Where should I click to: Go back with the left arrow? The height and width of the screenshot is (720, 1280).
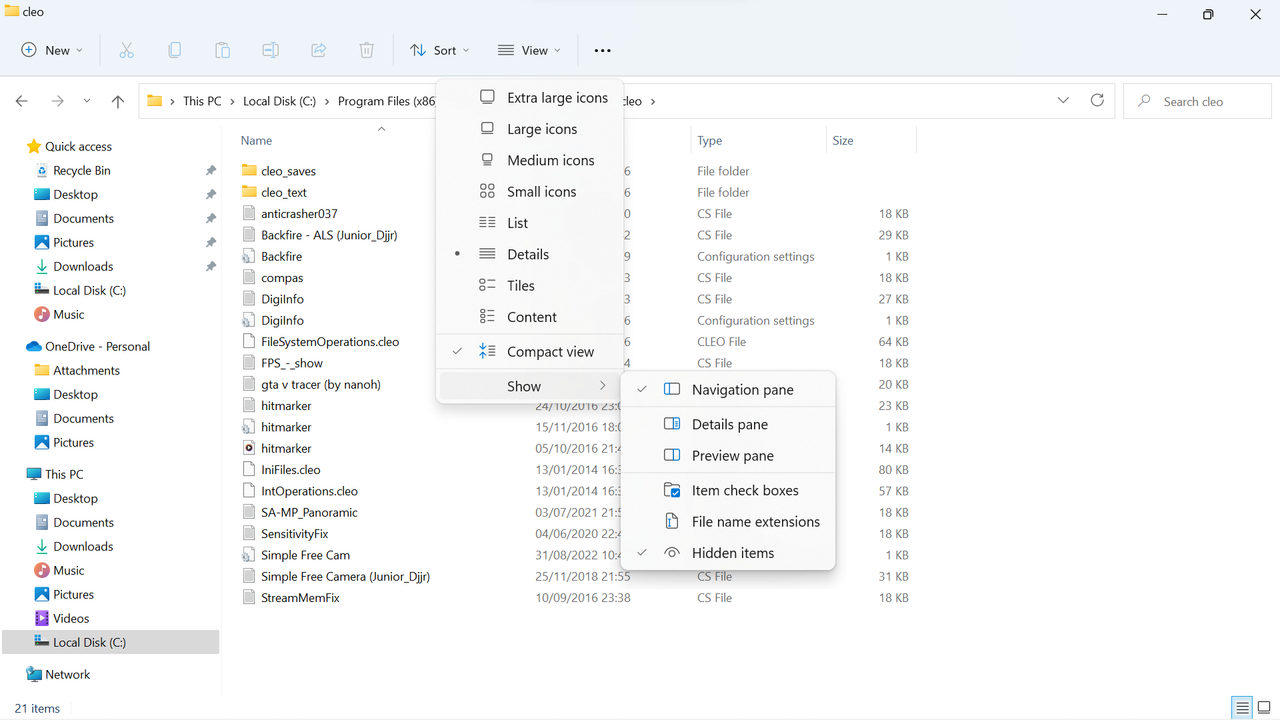click(22, 101)
